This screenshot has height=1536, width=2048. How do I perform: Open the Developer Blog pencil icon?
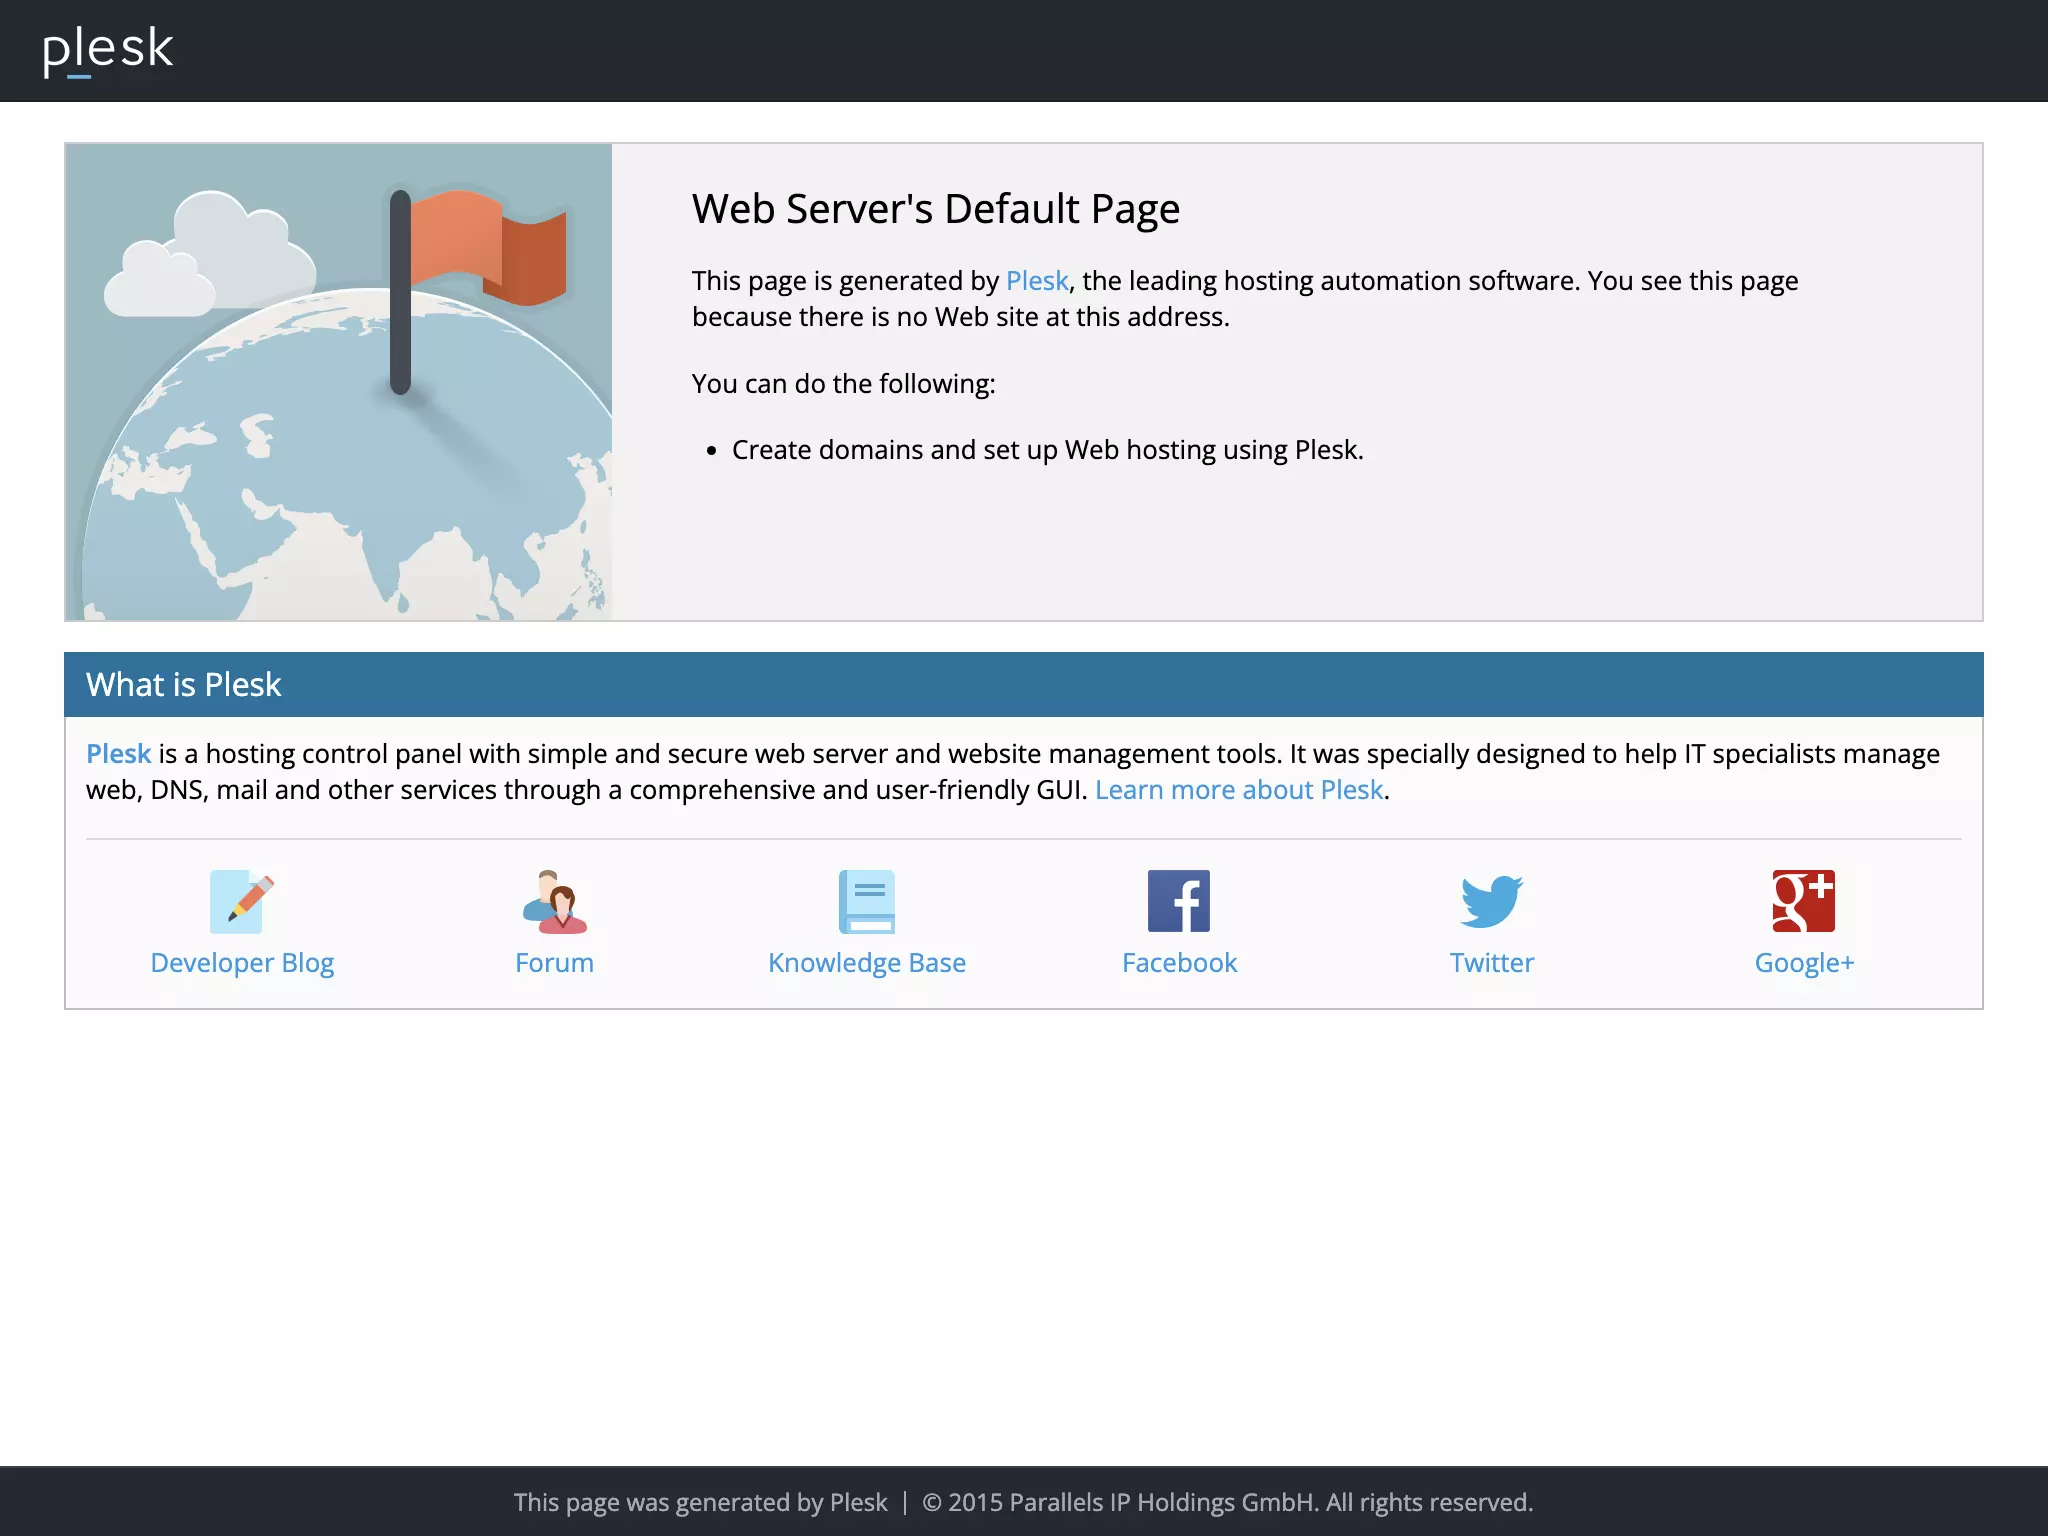[242, 901]
